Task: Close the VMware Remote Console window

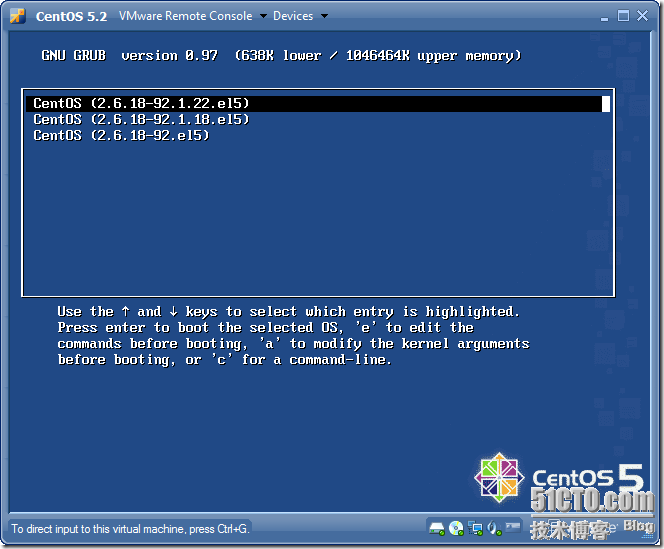Action: pyautogui.click(x=642, y=16)
